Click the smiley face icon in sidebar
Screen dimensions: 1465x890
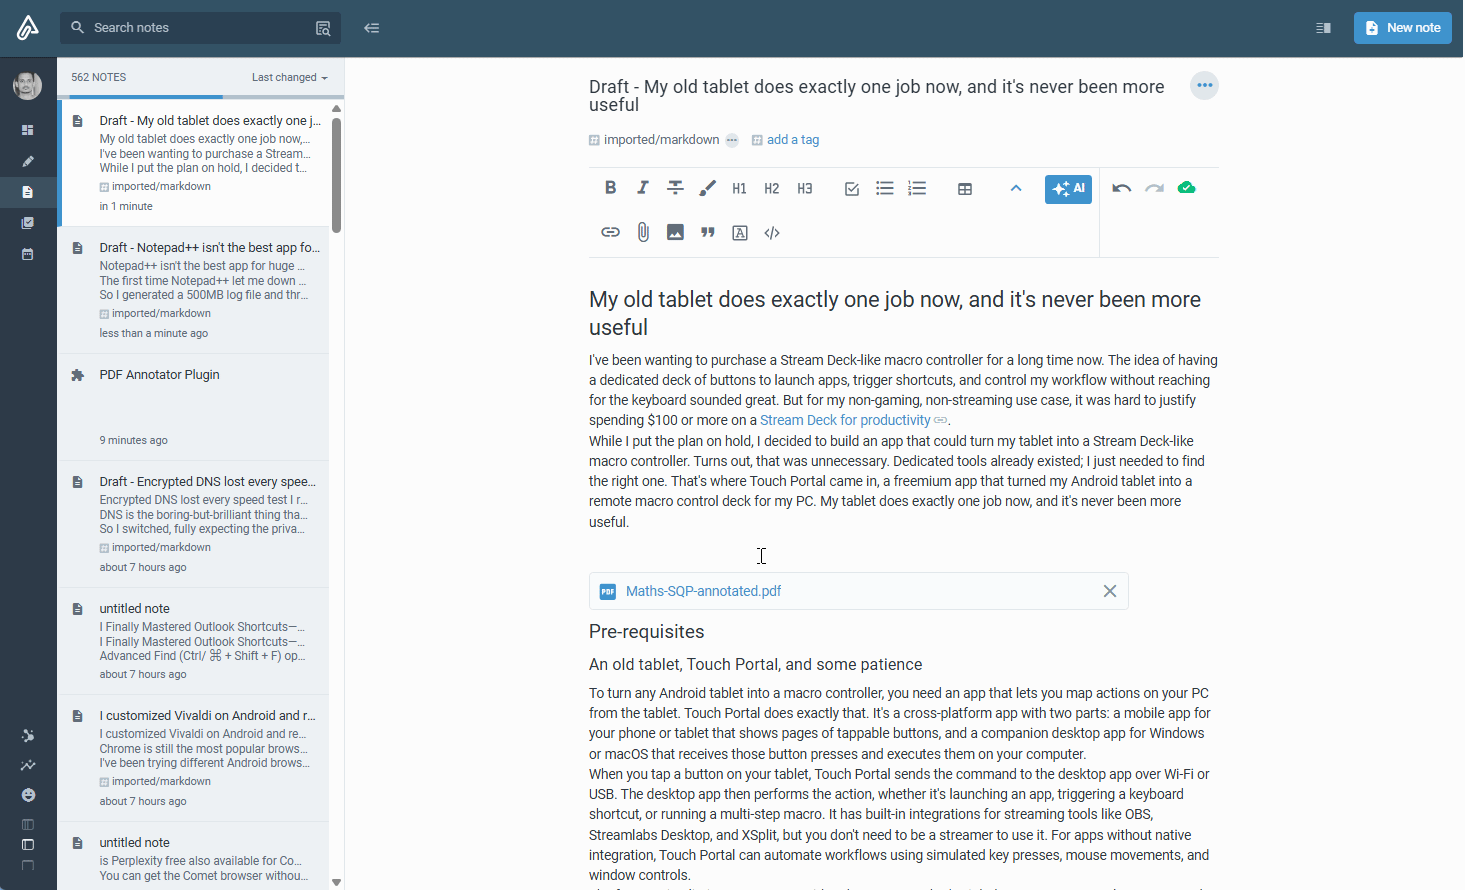click(x=28, y=795)
